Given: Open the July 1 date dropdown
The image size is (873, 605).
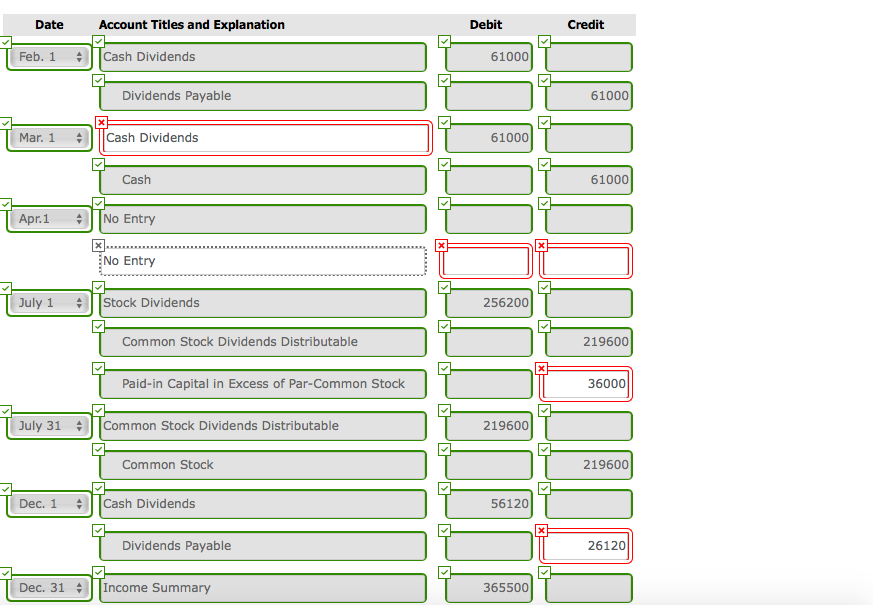Looking at the screenshot, I should pyautogui.click(x=50, y=303).
